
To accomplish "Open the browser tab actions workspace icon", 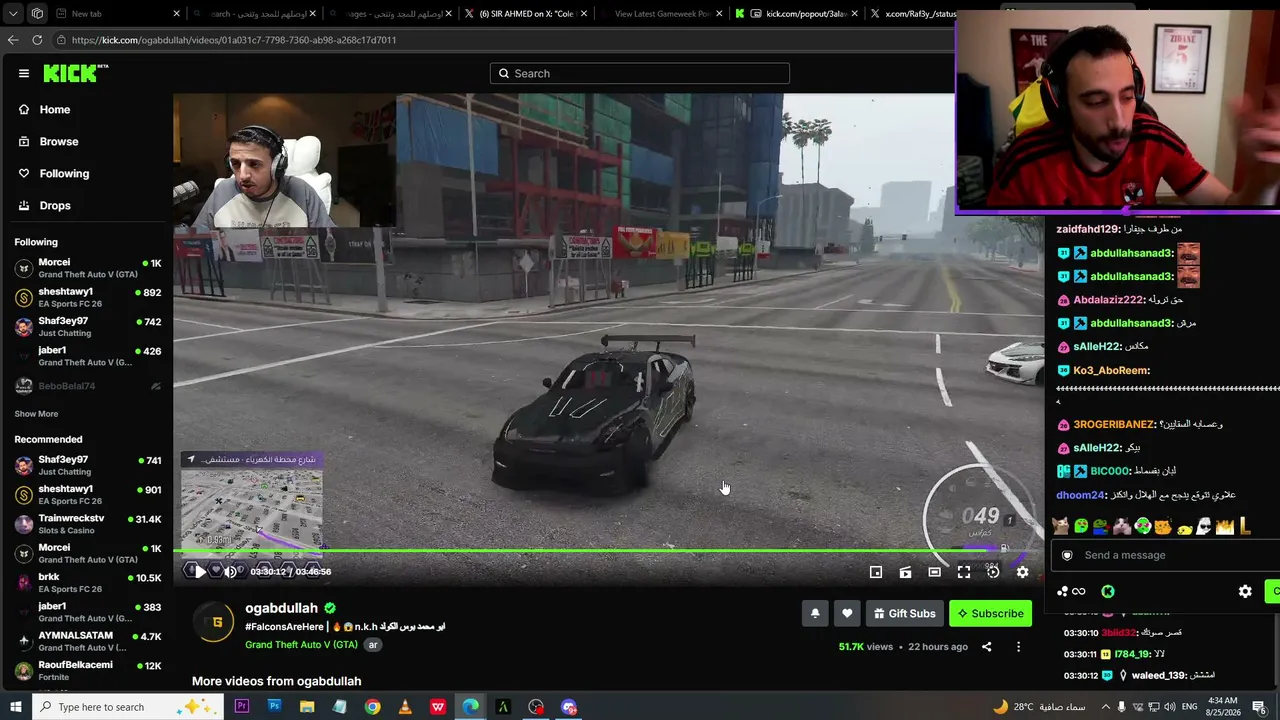I will click(x=37, y=14).
